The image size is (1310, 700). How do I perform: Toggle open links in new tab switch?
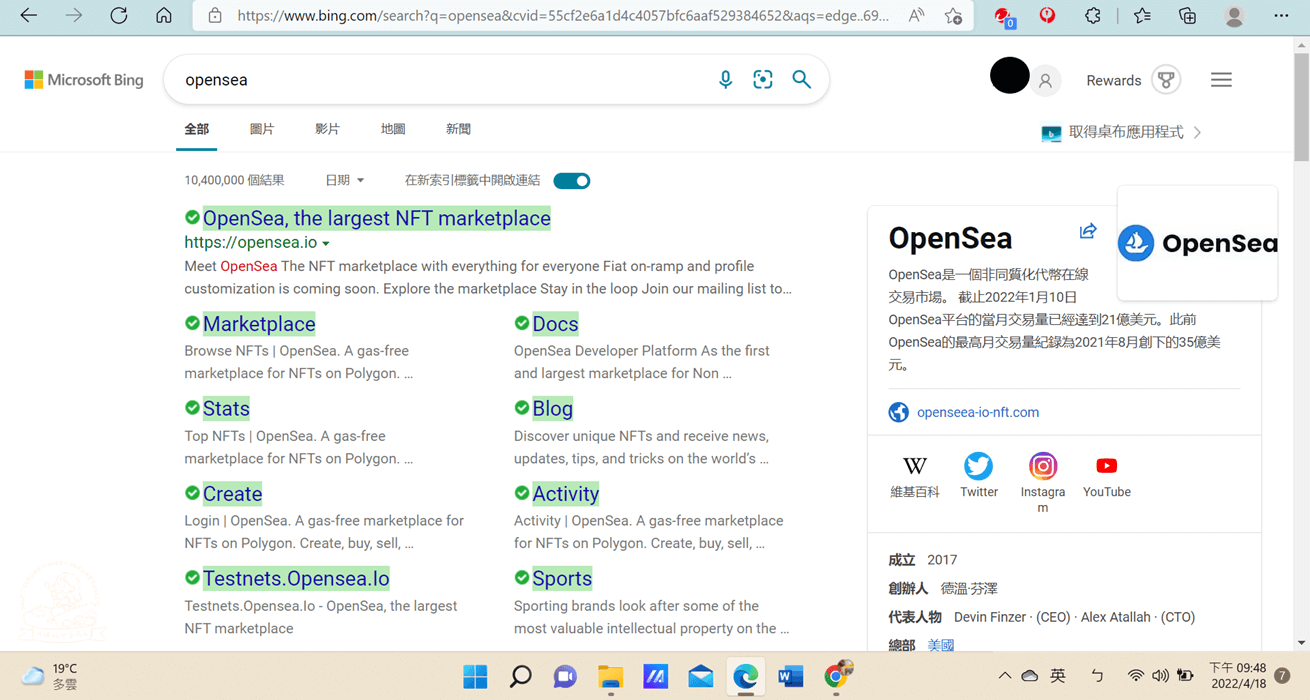point(572,181)
